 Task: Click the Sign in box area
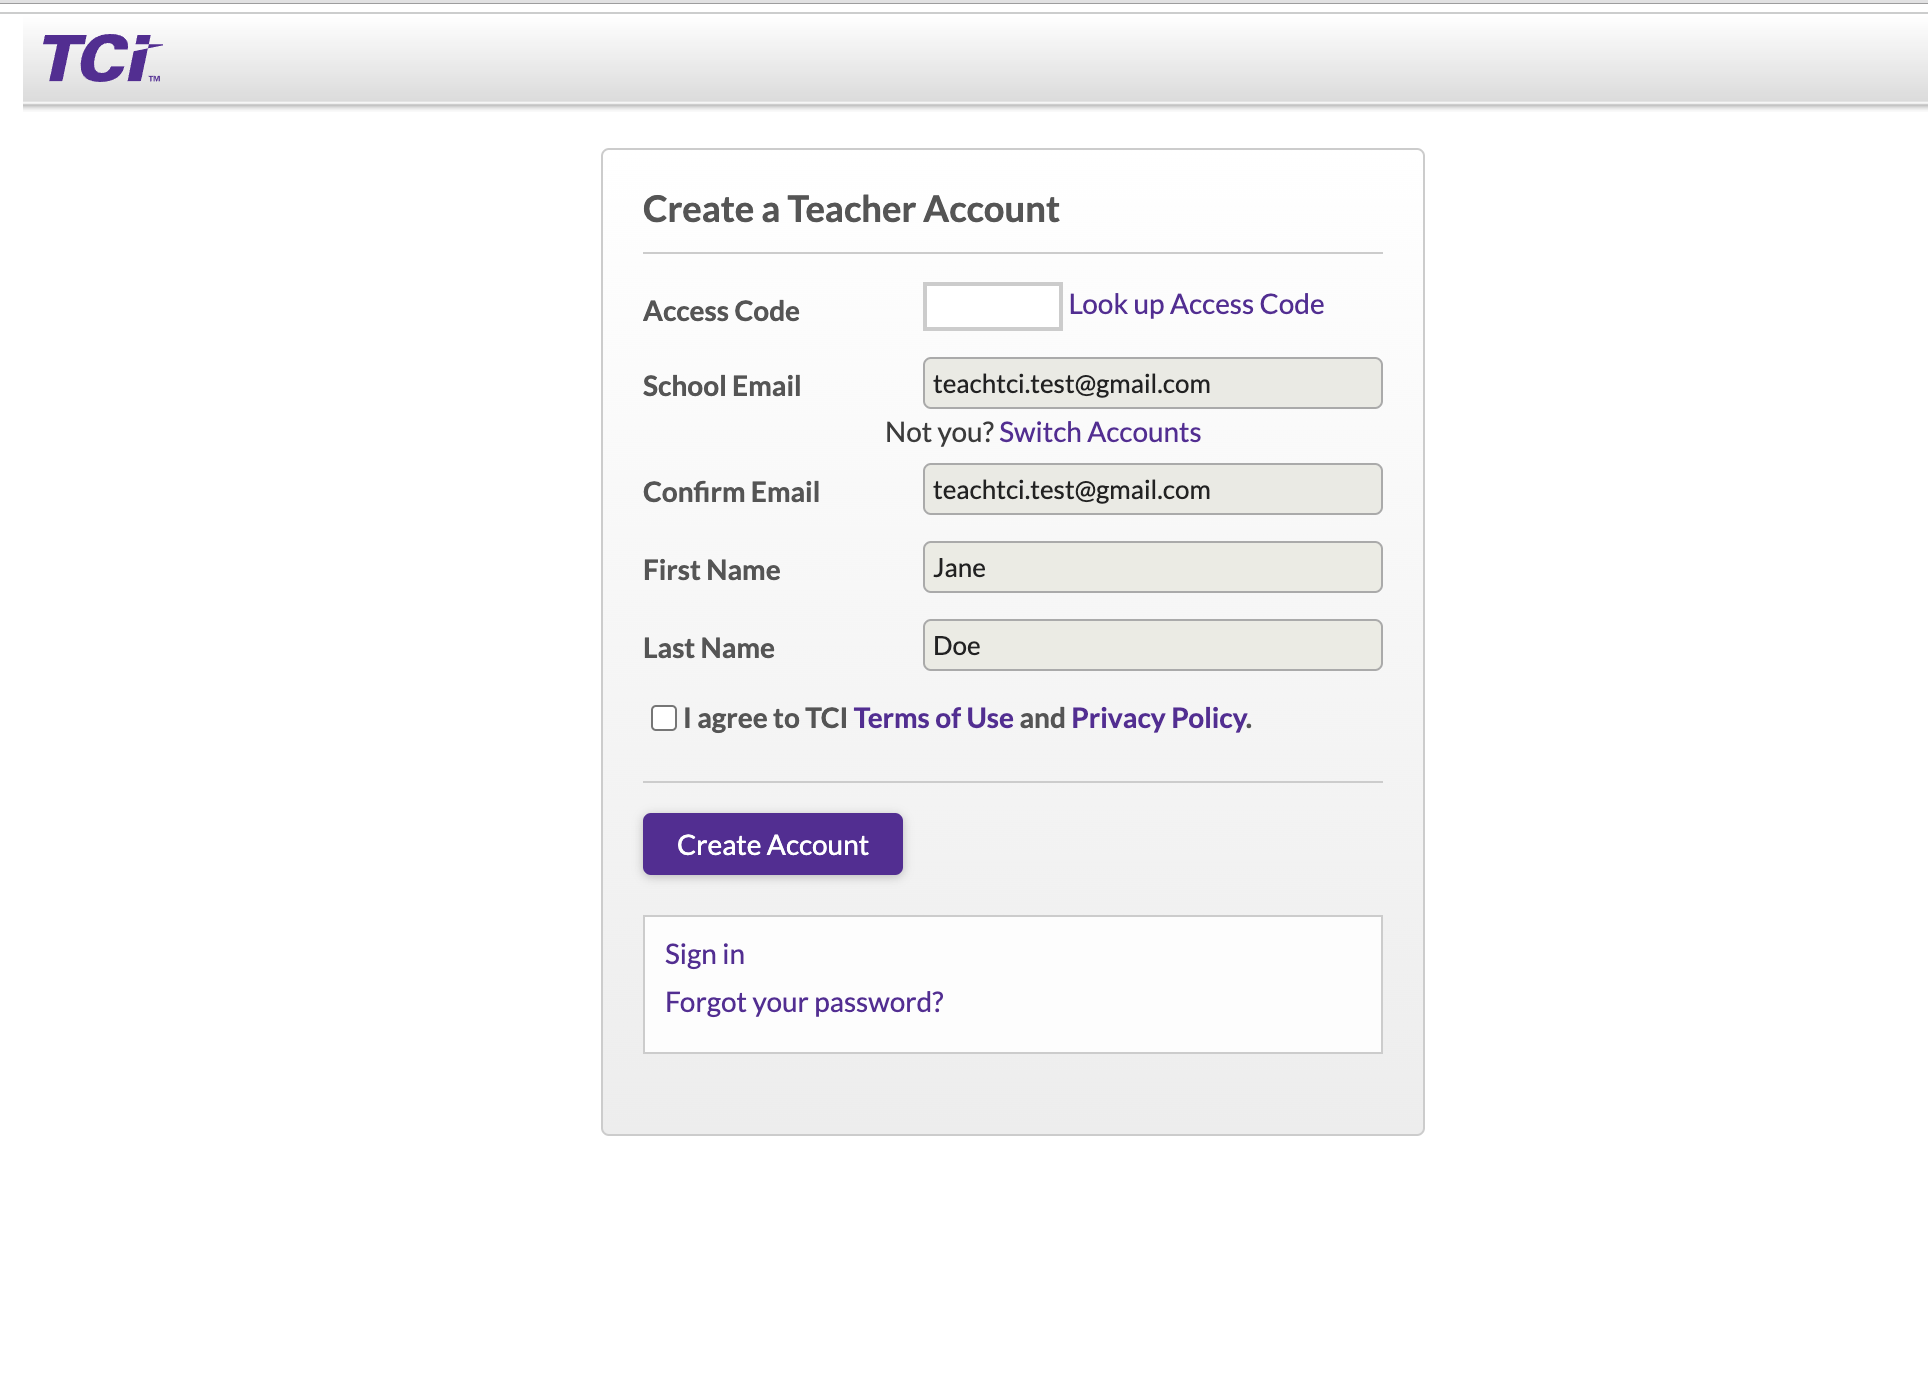click(1012, 984)
